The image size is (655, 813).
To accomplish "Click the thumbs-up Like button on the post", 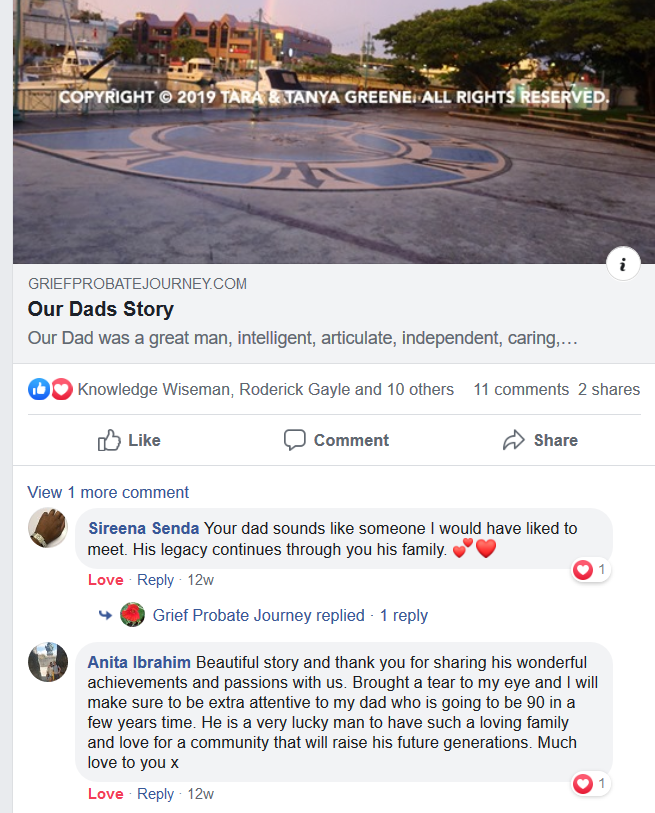I will click(129, 440).
